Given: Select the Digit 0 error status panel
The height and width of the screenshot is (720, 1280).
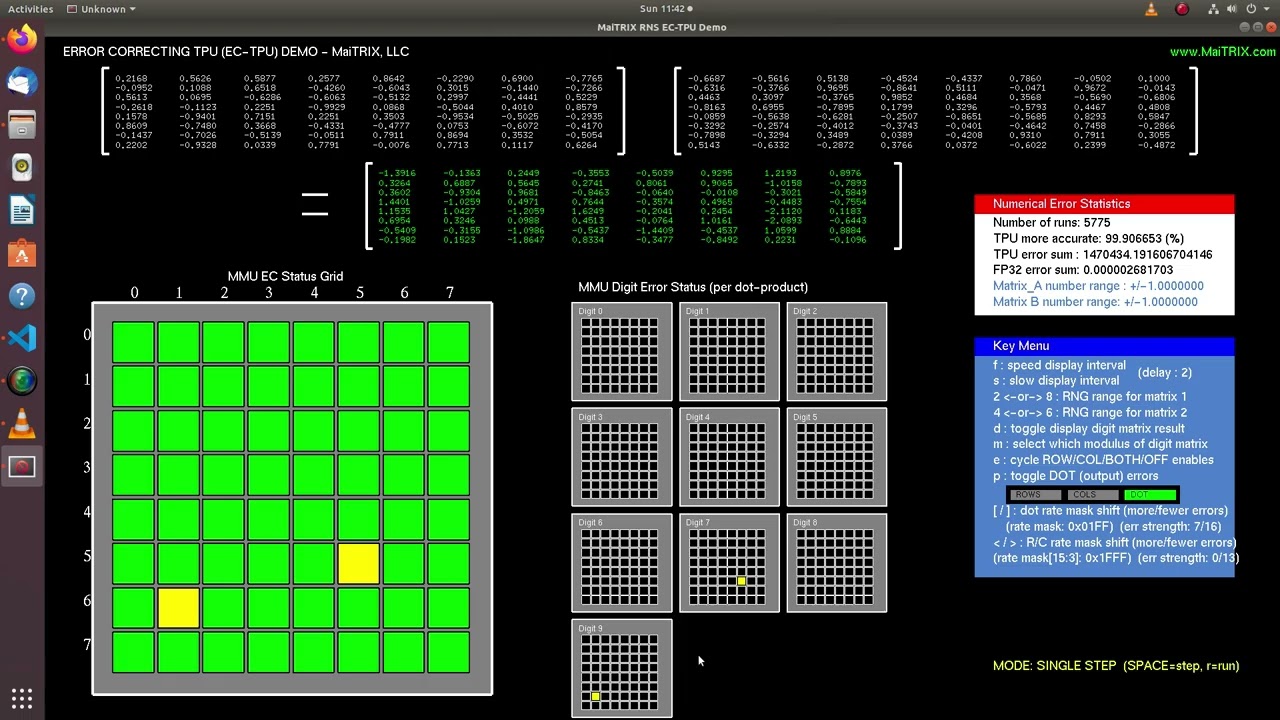Looking at the screenshot, I should click(622, 352).
